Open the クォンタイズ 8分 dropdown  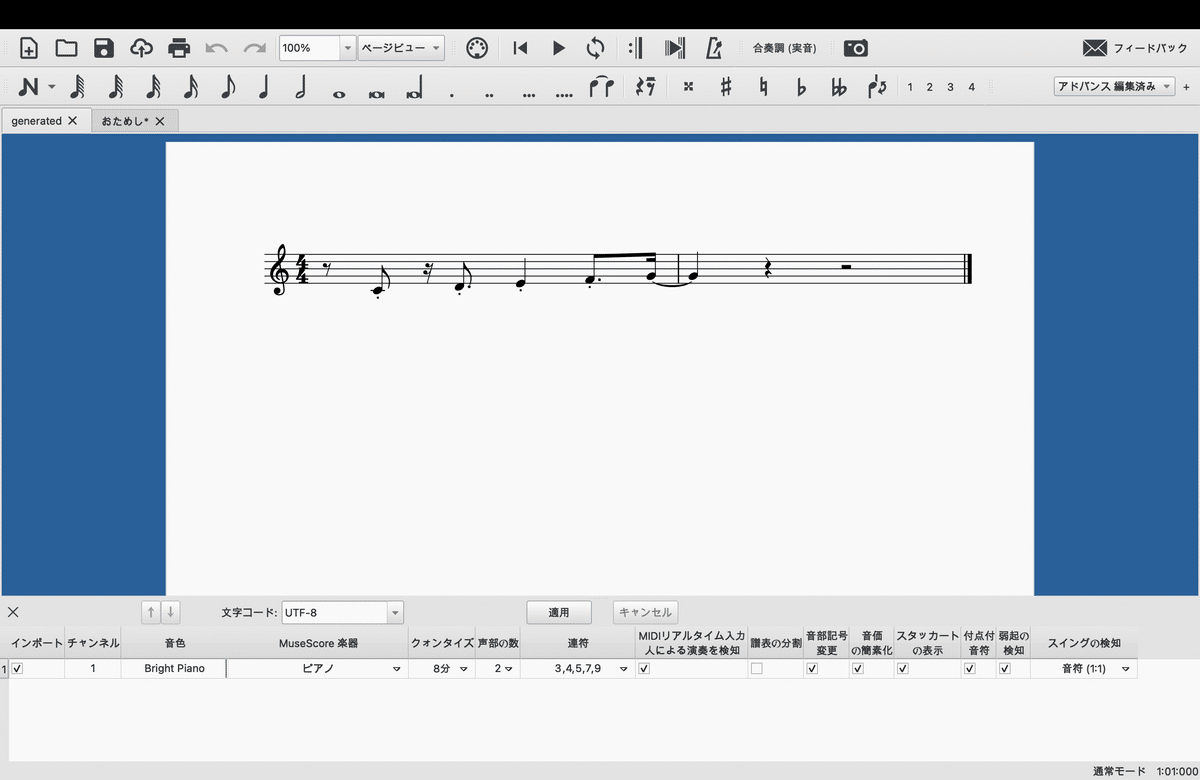coord(450,668)
